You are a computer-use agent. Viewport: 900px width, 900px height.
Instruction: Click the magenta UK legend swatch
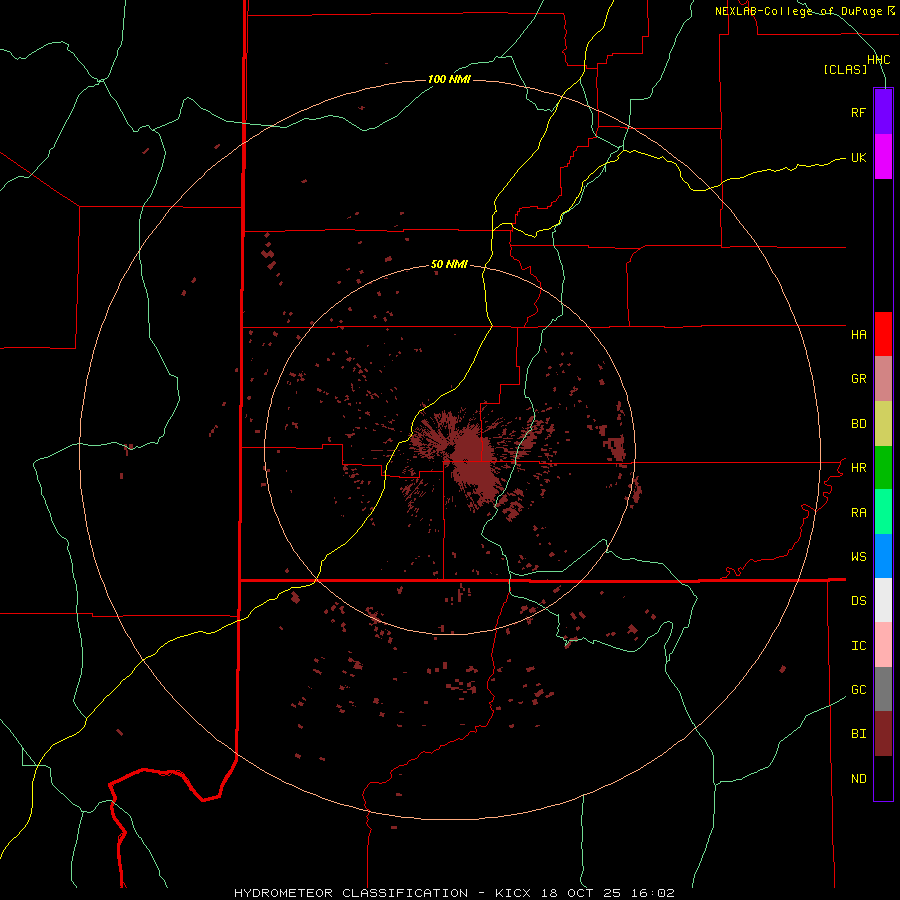883,157
